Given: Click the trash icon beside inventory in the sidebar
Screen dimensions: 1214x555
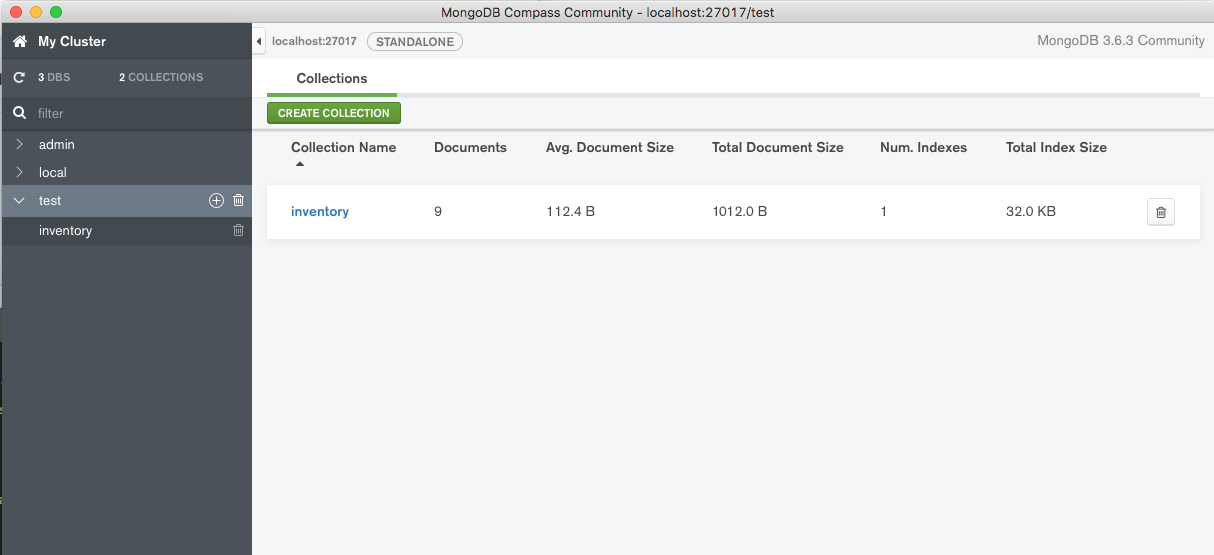Looking at the screenshot, I should 238,230.
